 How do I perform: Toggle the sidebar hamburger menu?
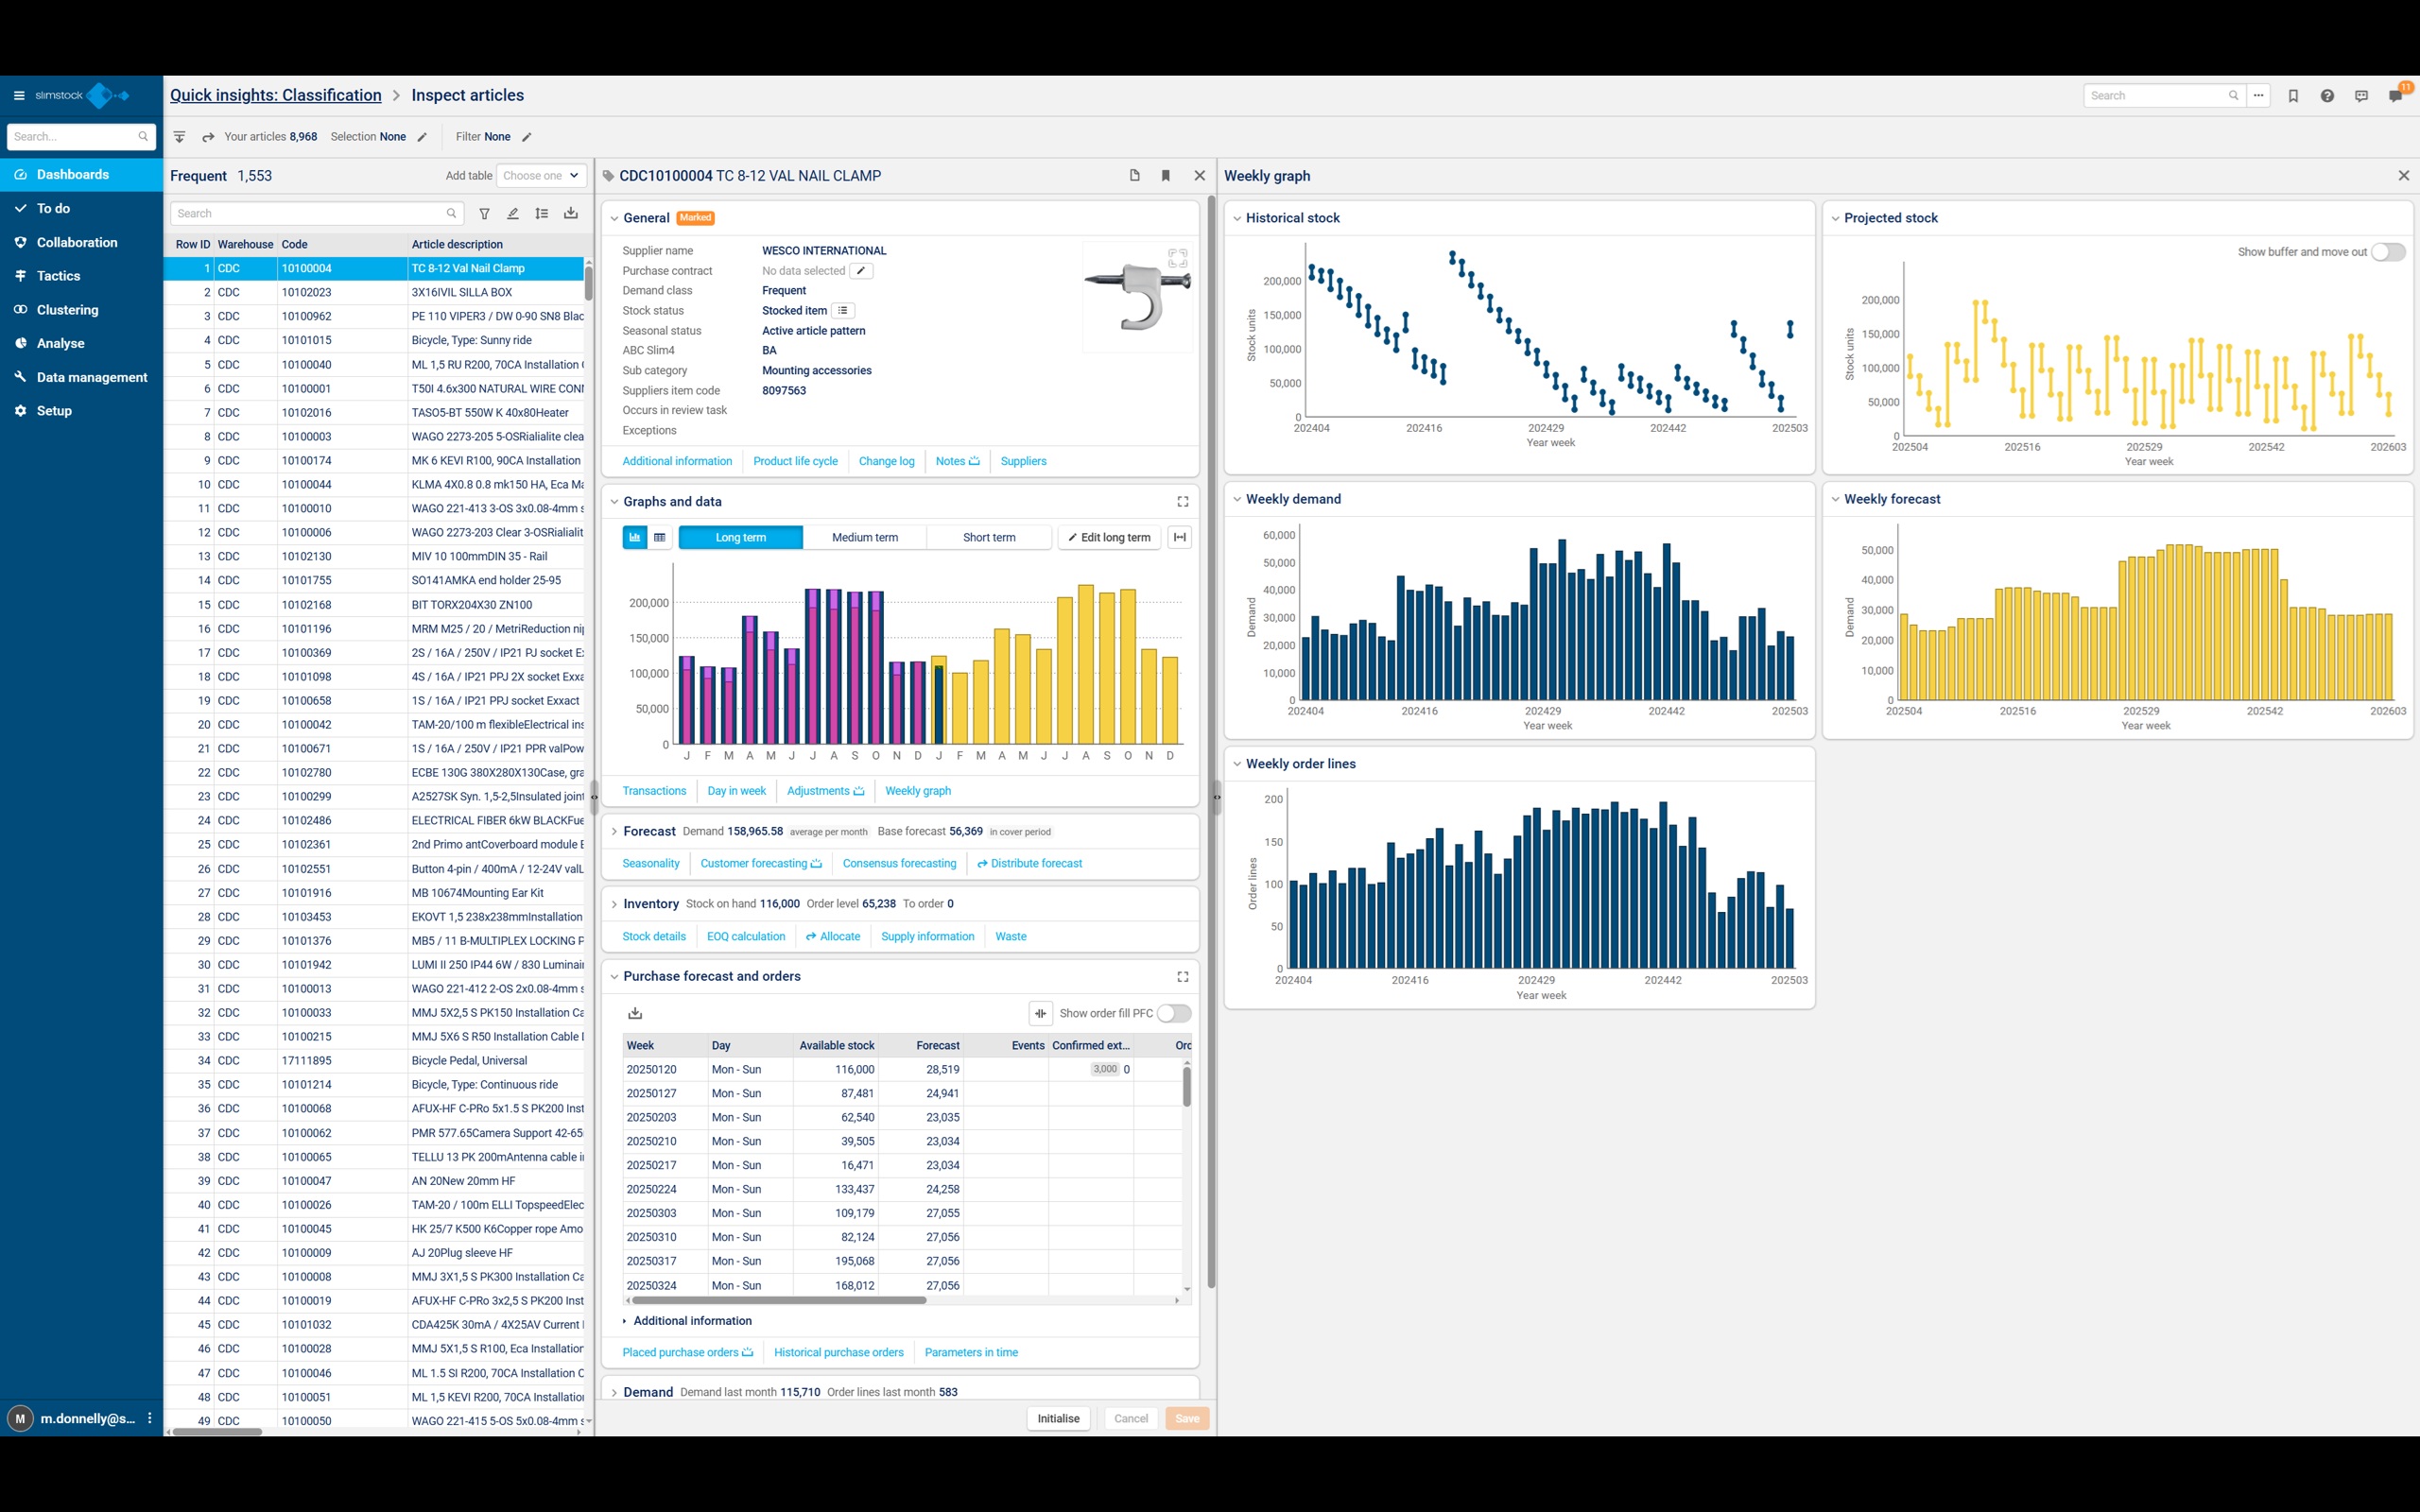[x=19, y=96]
